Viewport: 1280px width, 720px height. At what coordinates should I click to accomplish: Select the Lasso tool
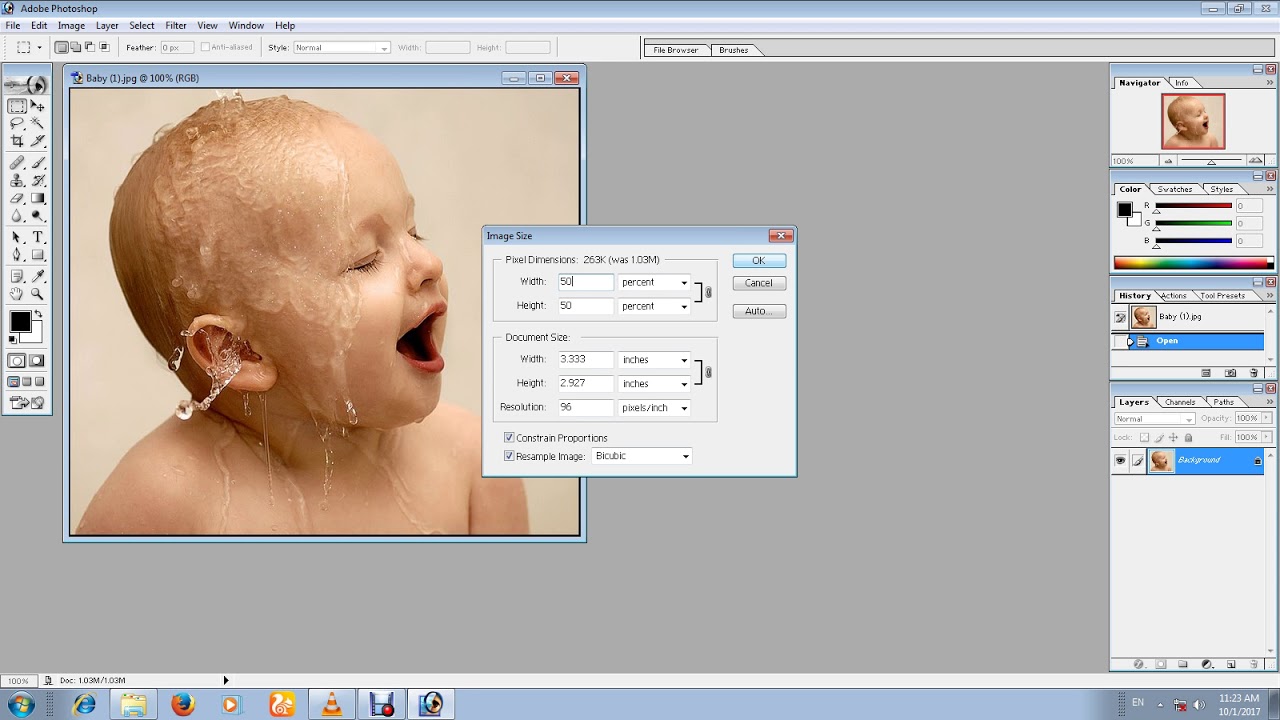tap(17, 123)
